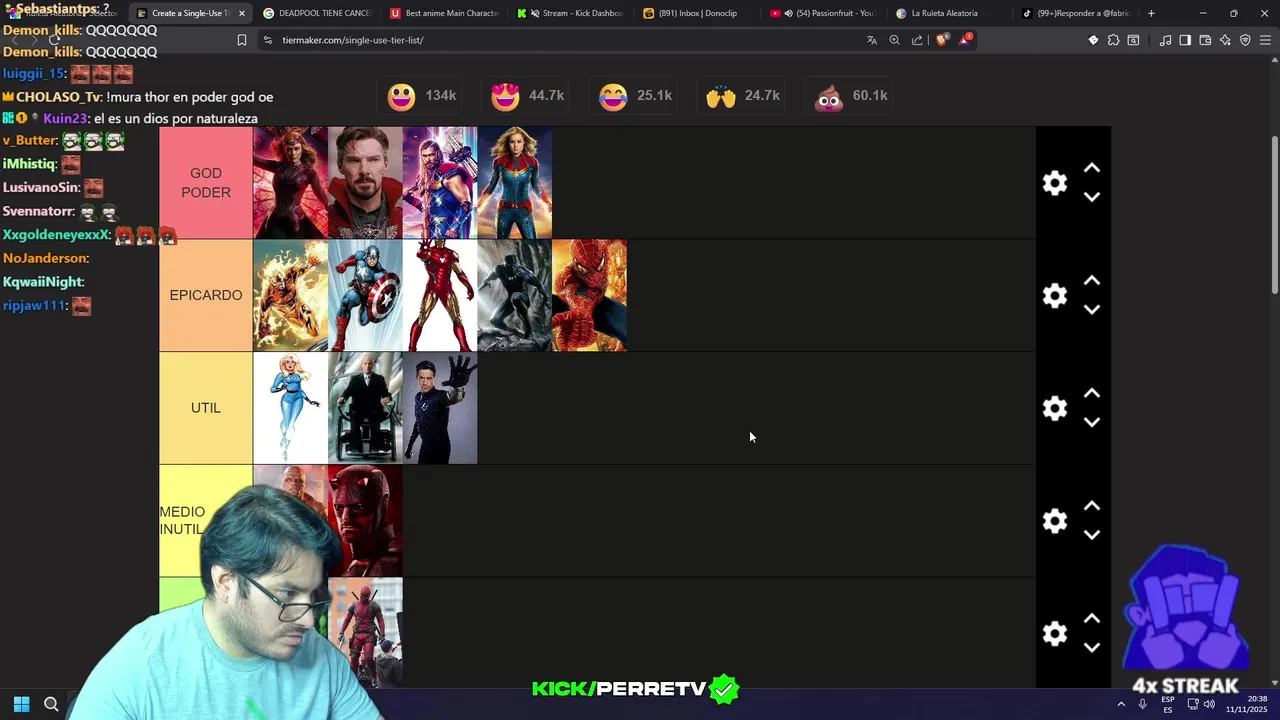
Task: Open the Brave Rewards triangle icon
Action: (x=965, y=40)
